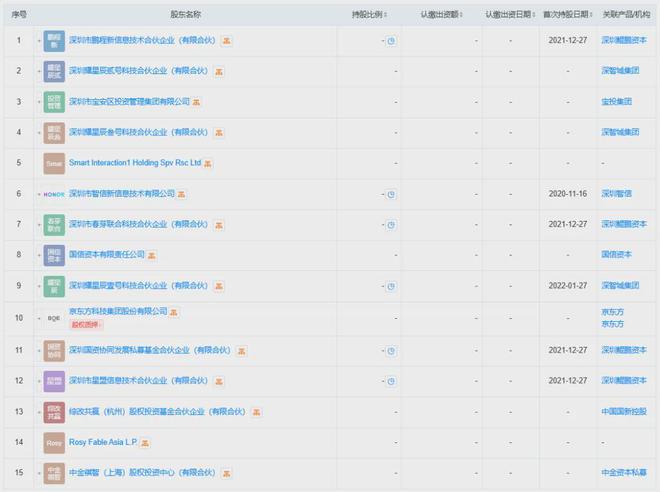Expand shareholder row 4 arrow
660x492 pixels.
pos(39,133)
